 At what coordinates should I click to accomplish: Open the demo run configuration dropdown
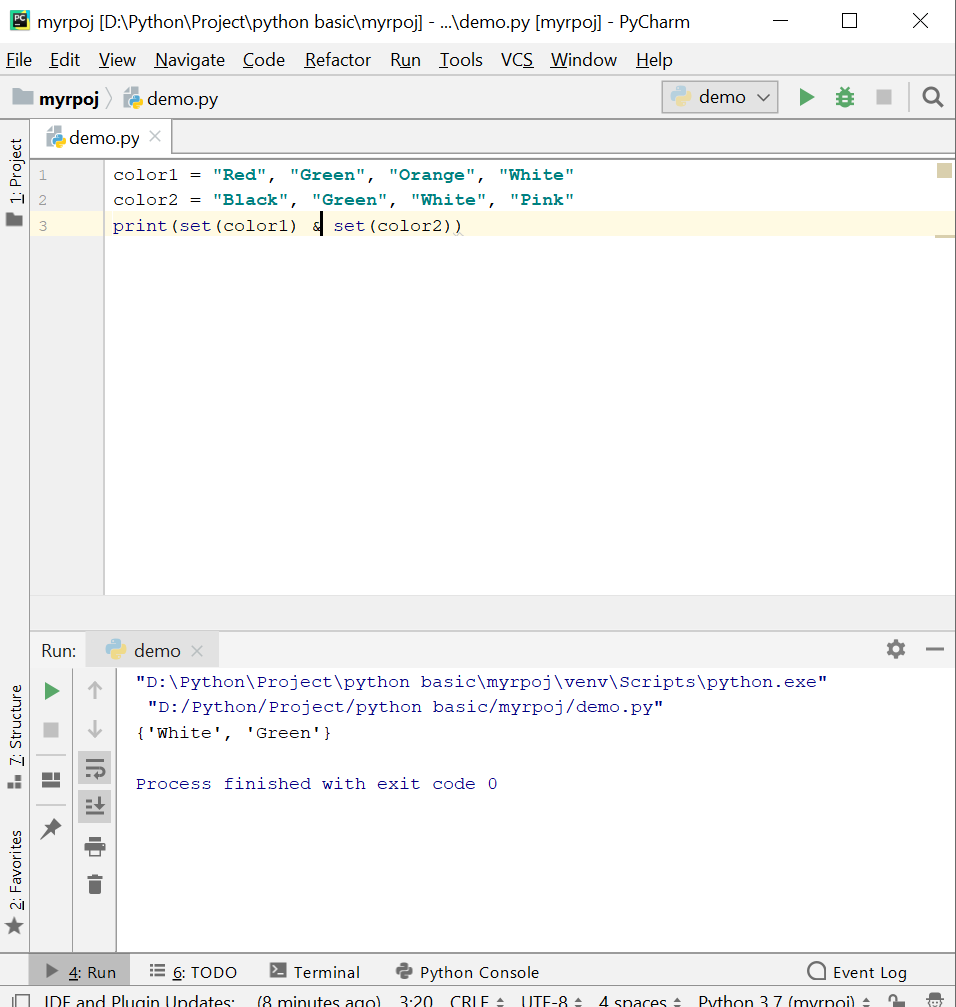(720, 97)
